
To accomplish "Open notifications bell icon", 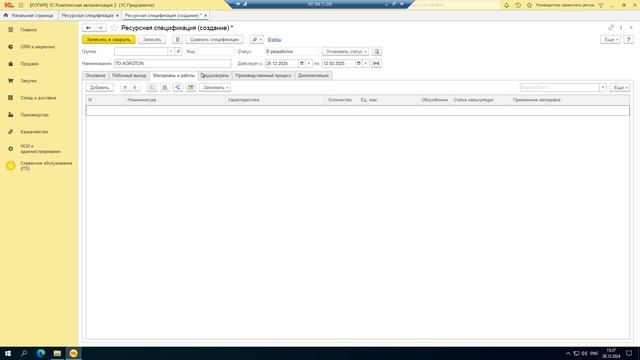I will coord(506,5).
